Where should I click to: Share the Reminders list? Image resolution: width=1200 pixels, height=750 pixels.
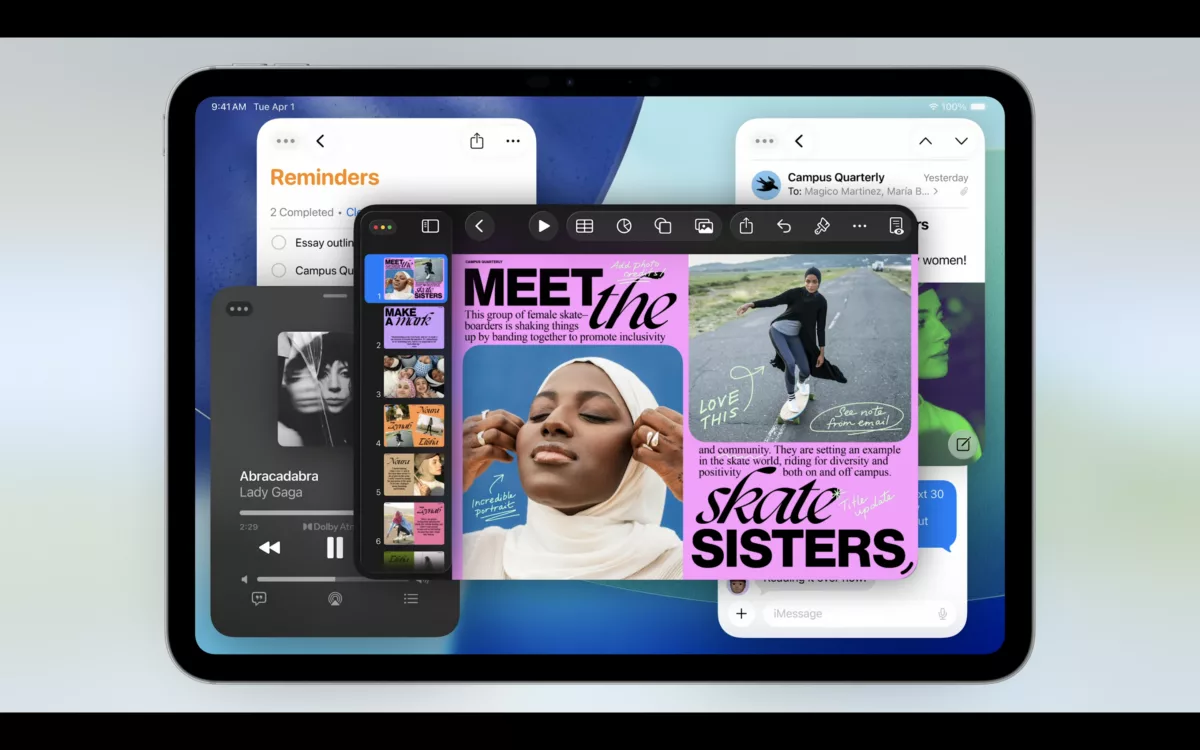pyautogui.click(x=477, y=141)
